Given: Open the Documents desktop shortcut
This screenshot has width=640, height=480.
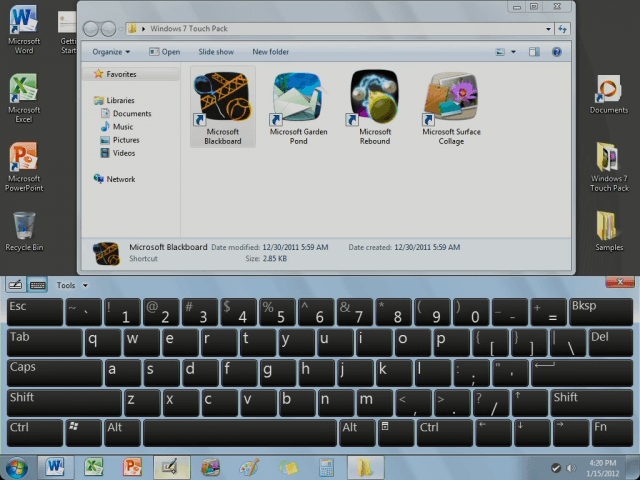Looking at the screenshot, I should coord(609,94).
